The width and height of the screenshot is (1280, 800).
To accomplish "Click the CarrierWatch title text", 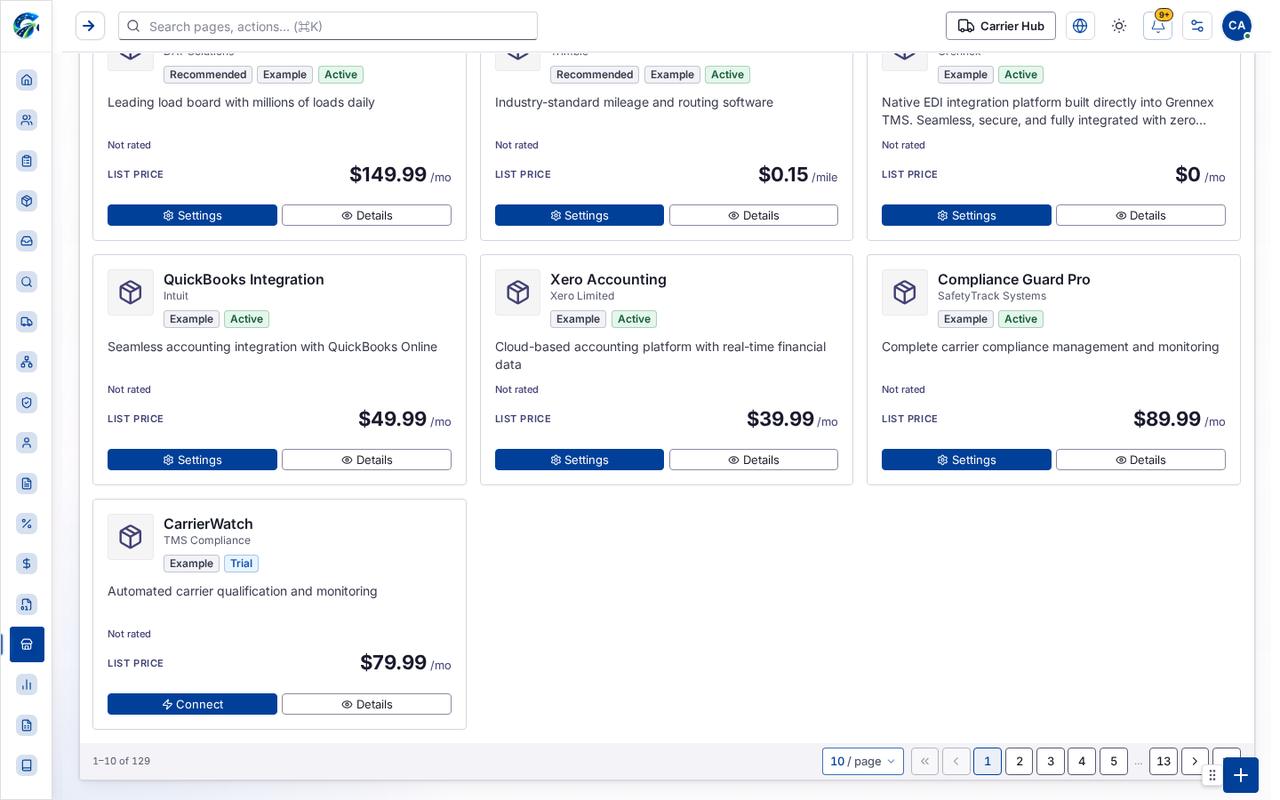I will [208, 524].
